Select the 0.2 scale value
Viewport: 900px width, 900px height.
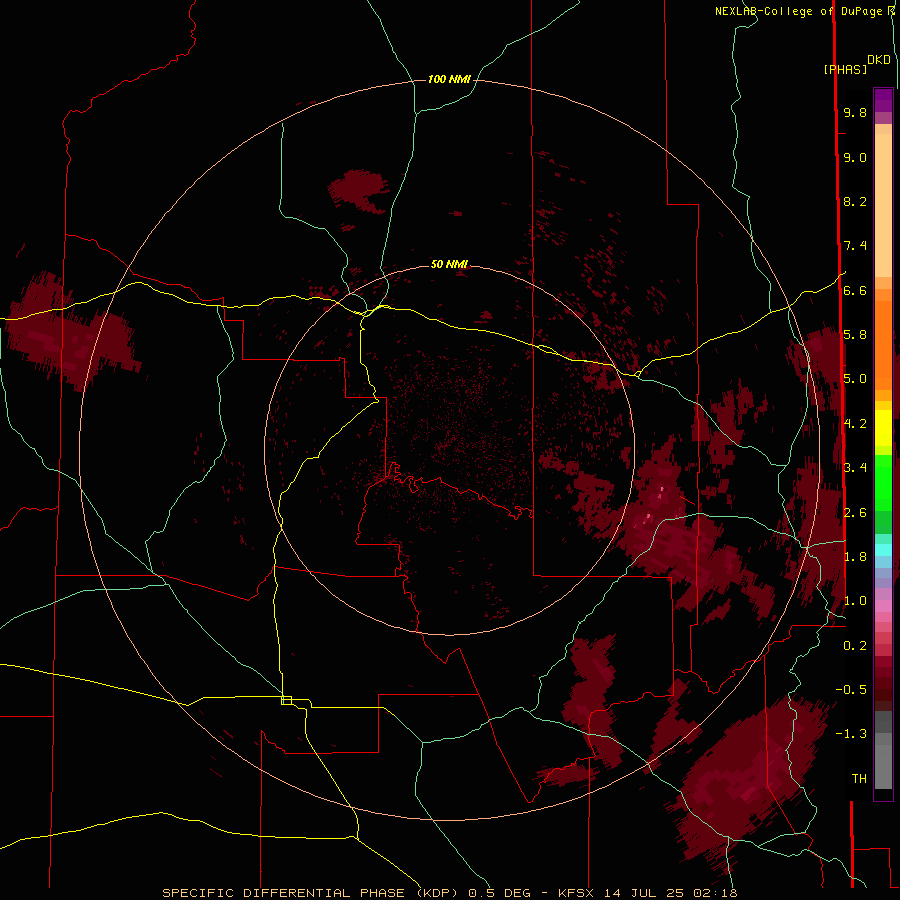pyautogui.click(x=855, y=646)
